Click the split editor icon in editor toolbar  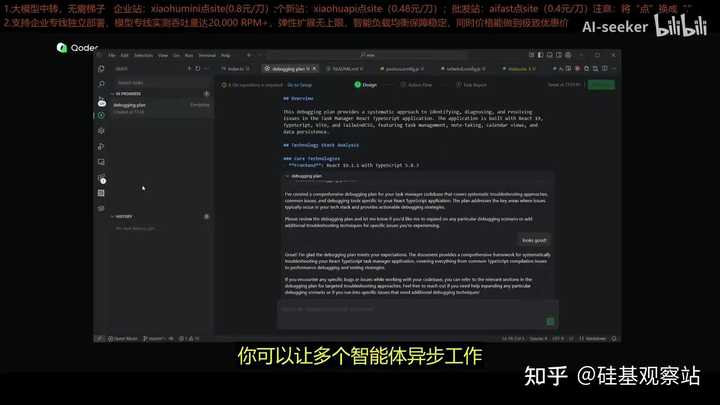point(605,69)
